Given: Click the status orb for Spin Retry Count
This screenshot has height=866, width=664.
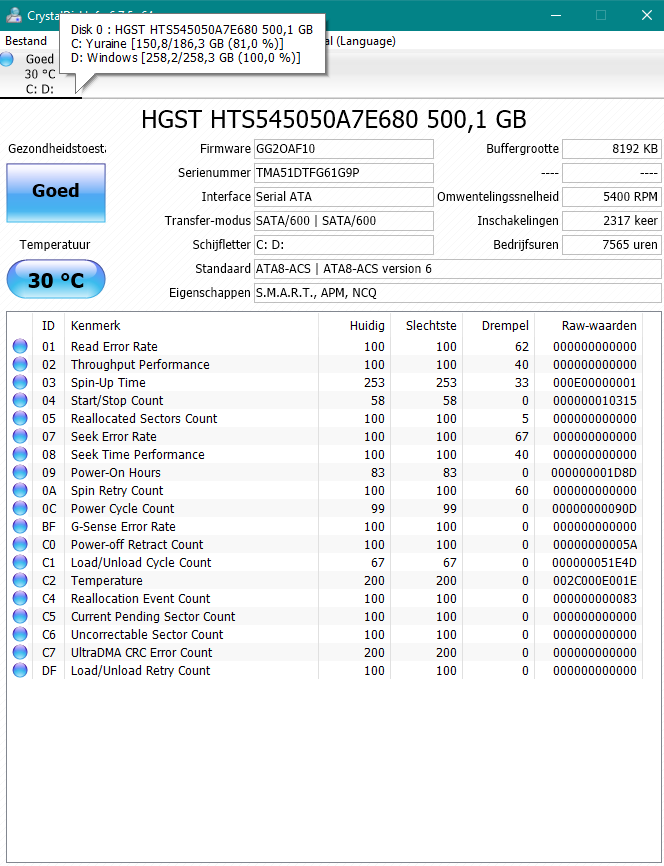Looking at the screenshot, I should tap(20, 490).
